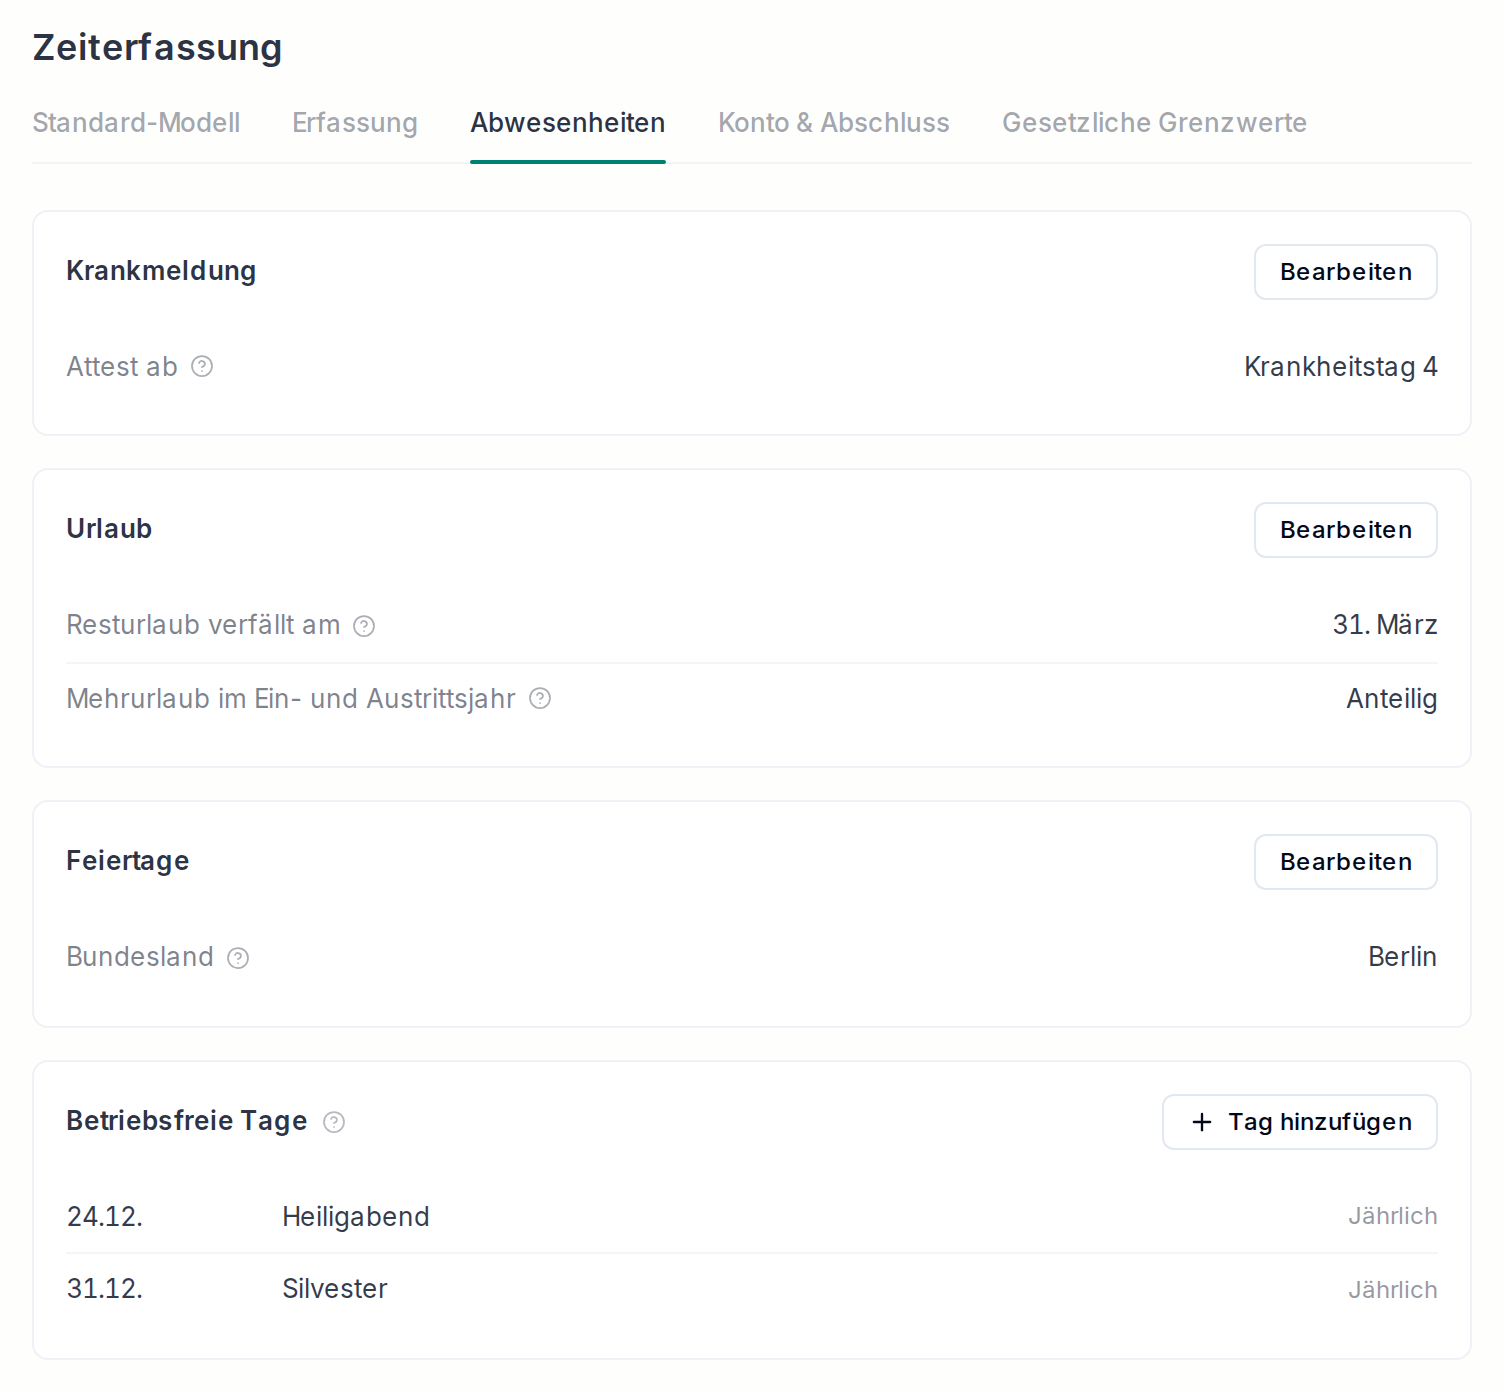The image size is (1504, 1392).
Task: Click the 24.12. date
Action: (x=105, y=1217)
